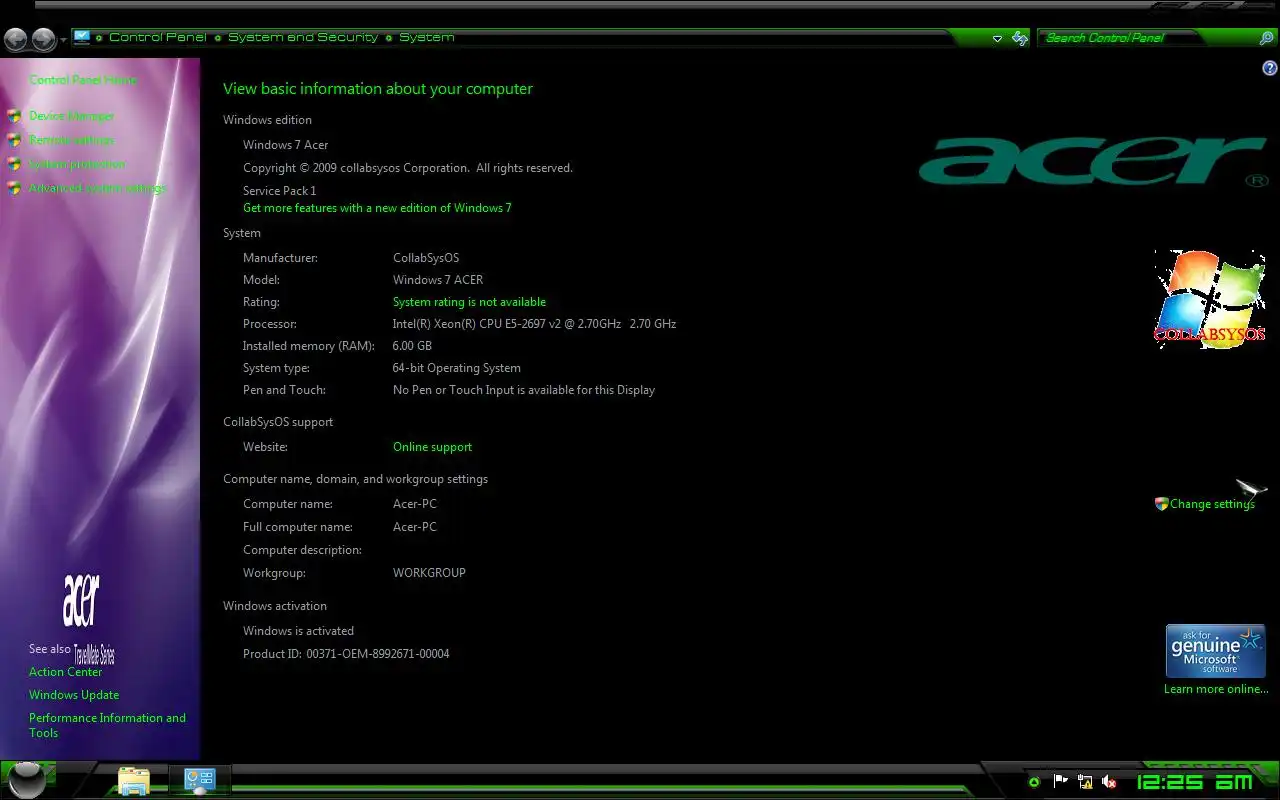Click Change settings for computer name
This screenshot has height=800, width=1280.
click(x=1212, y=504)
